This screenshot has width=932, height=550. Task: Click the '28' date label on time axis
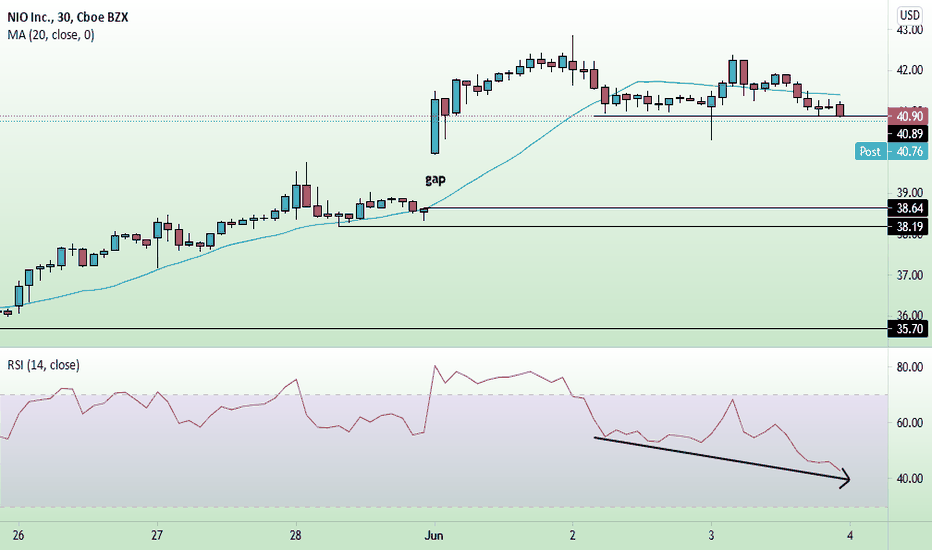[295, 535]
